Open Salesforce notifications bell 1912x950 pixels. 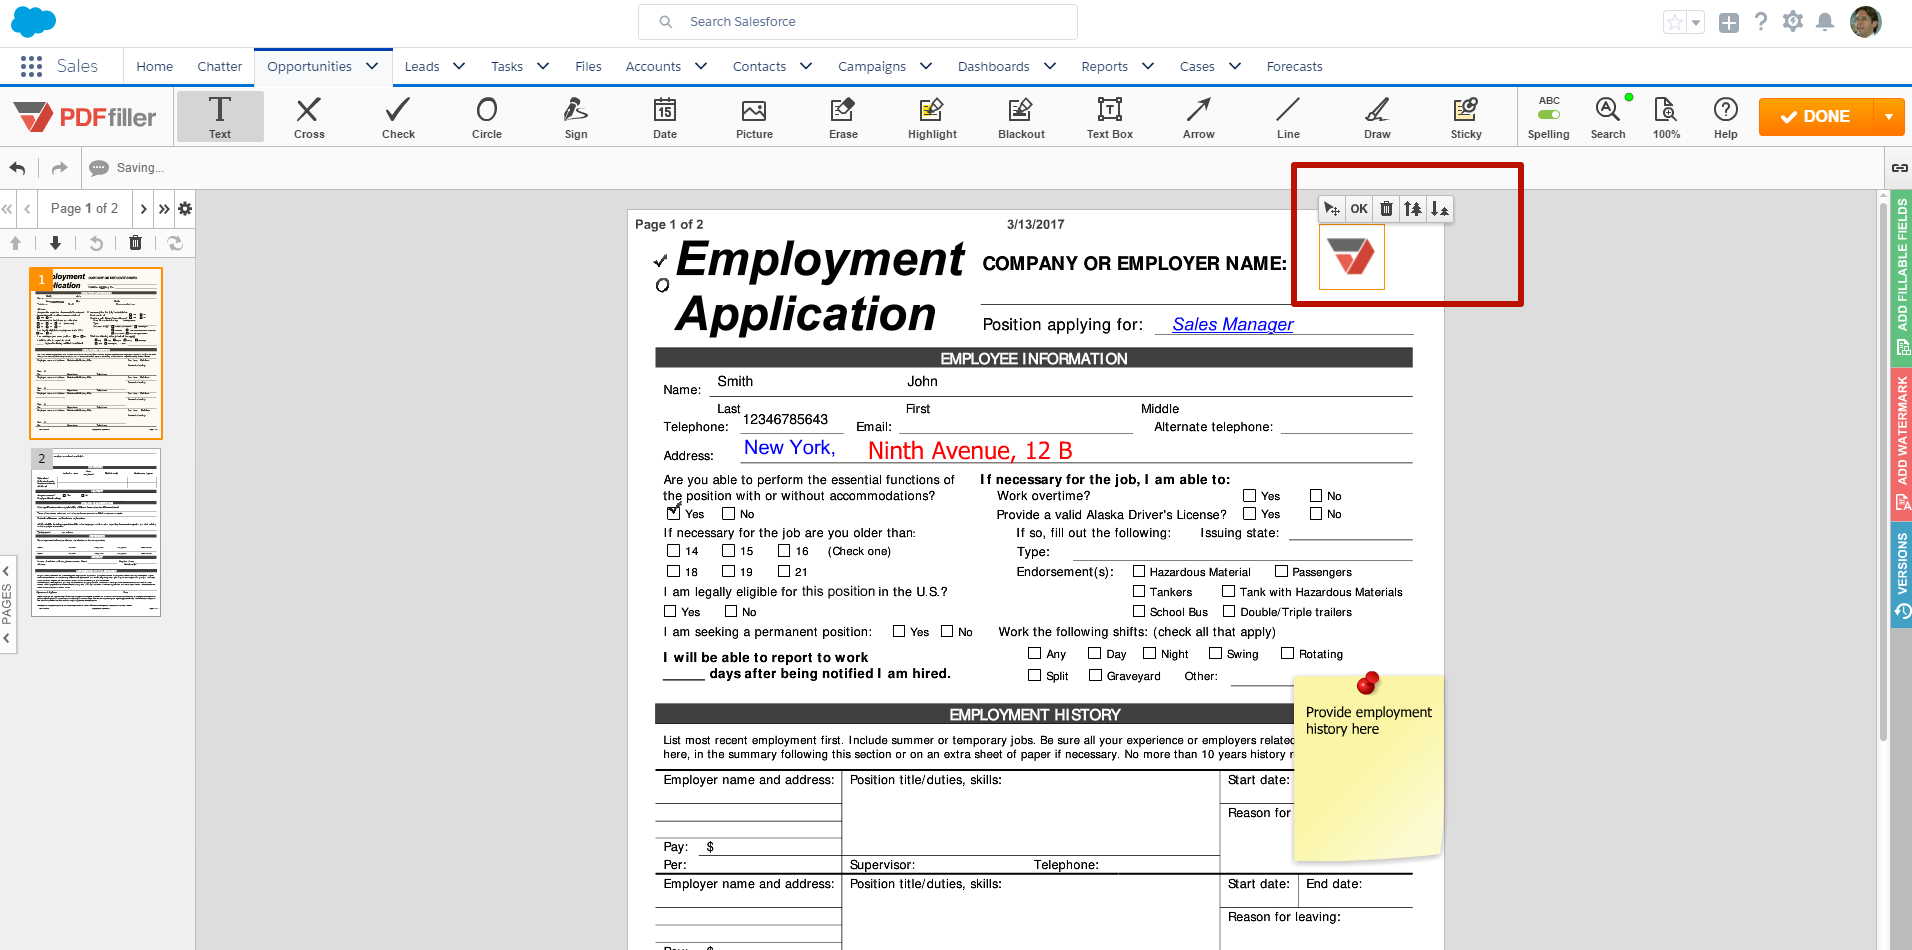pos(1825,22)
